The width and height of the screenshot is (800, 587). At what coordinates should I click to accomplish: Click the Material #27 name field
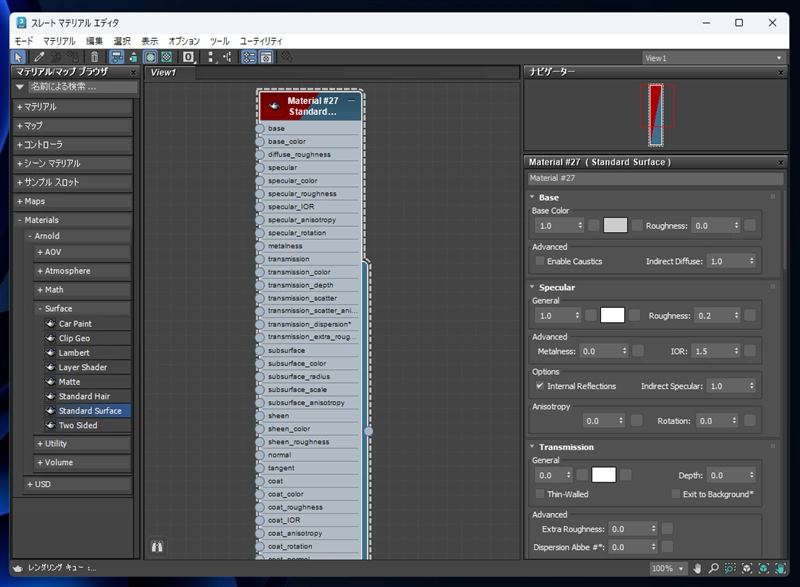pyautogui.click(x=655, y=178)
